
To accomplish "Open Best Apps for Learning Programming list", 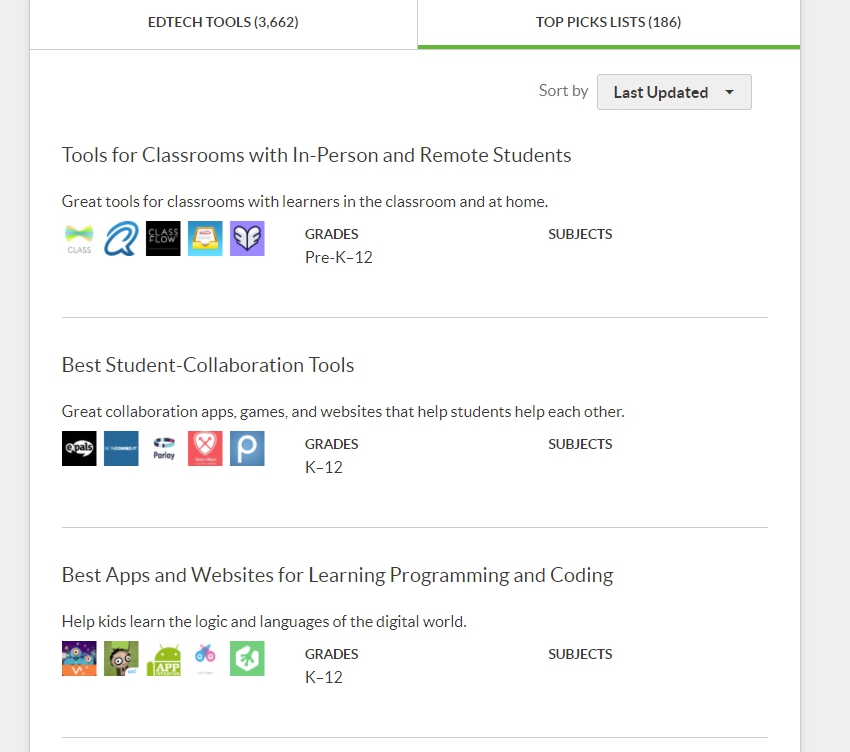I will pyautogui.click(x=337, y=575).
